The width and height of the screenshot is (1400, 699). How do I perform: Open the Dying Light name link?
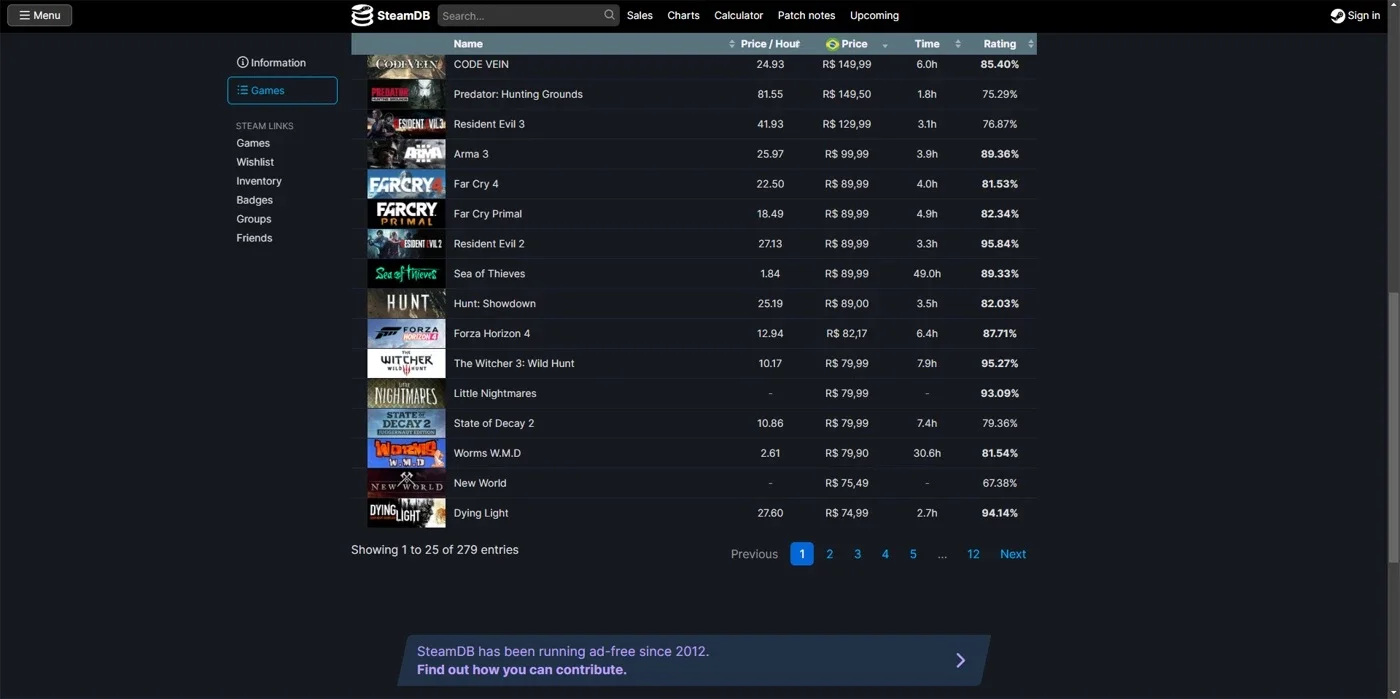click(x=481, y=514)
